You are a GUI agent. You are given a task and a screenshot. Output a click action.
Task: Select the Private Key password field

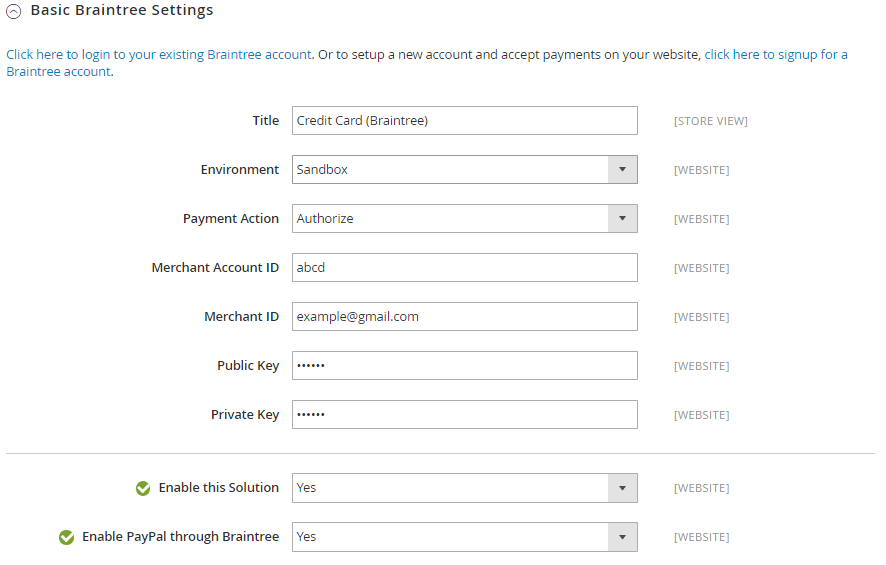tap(464, 415)
